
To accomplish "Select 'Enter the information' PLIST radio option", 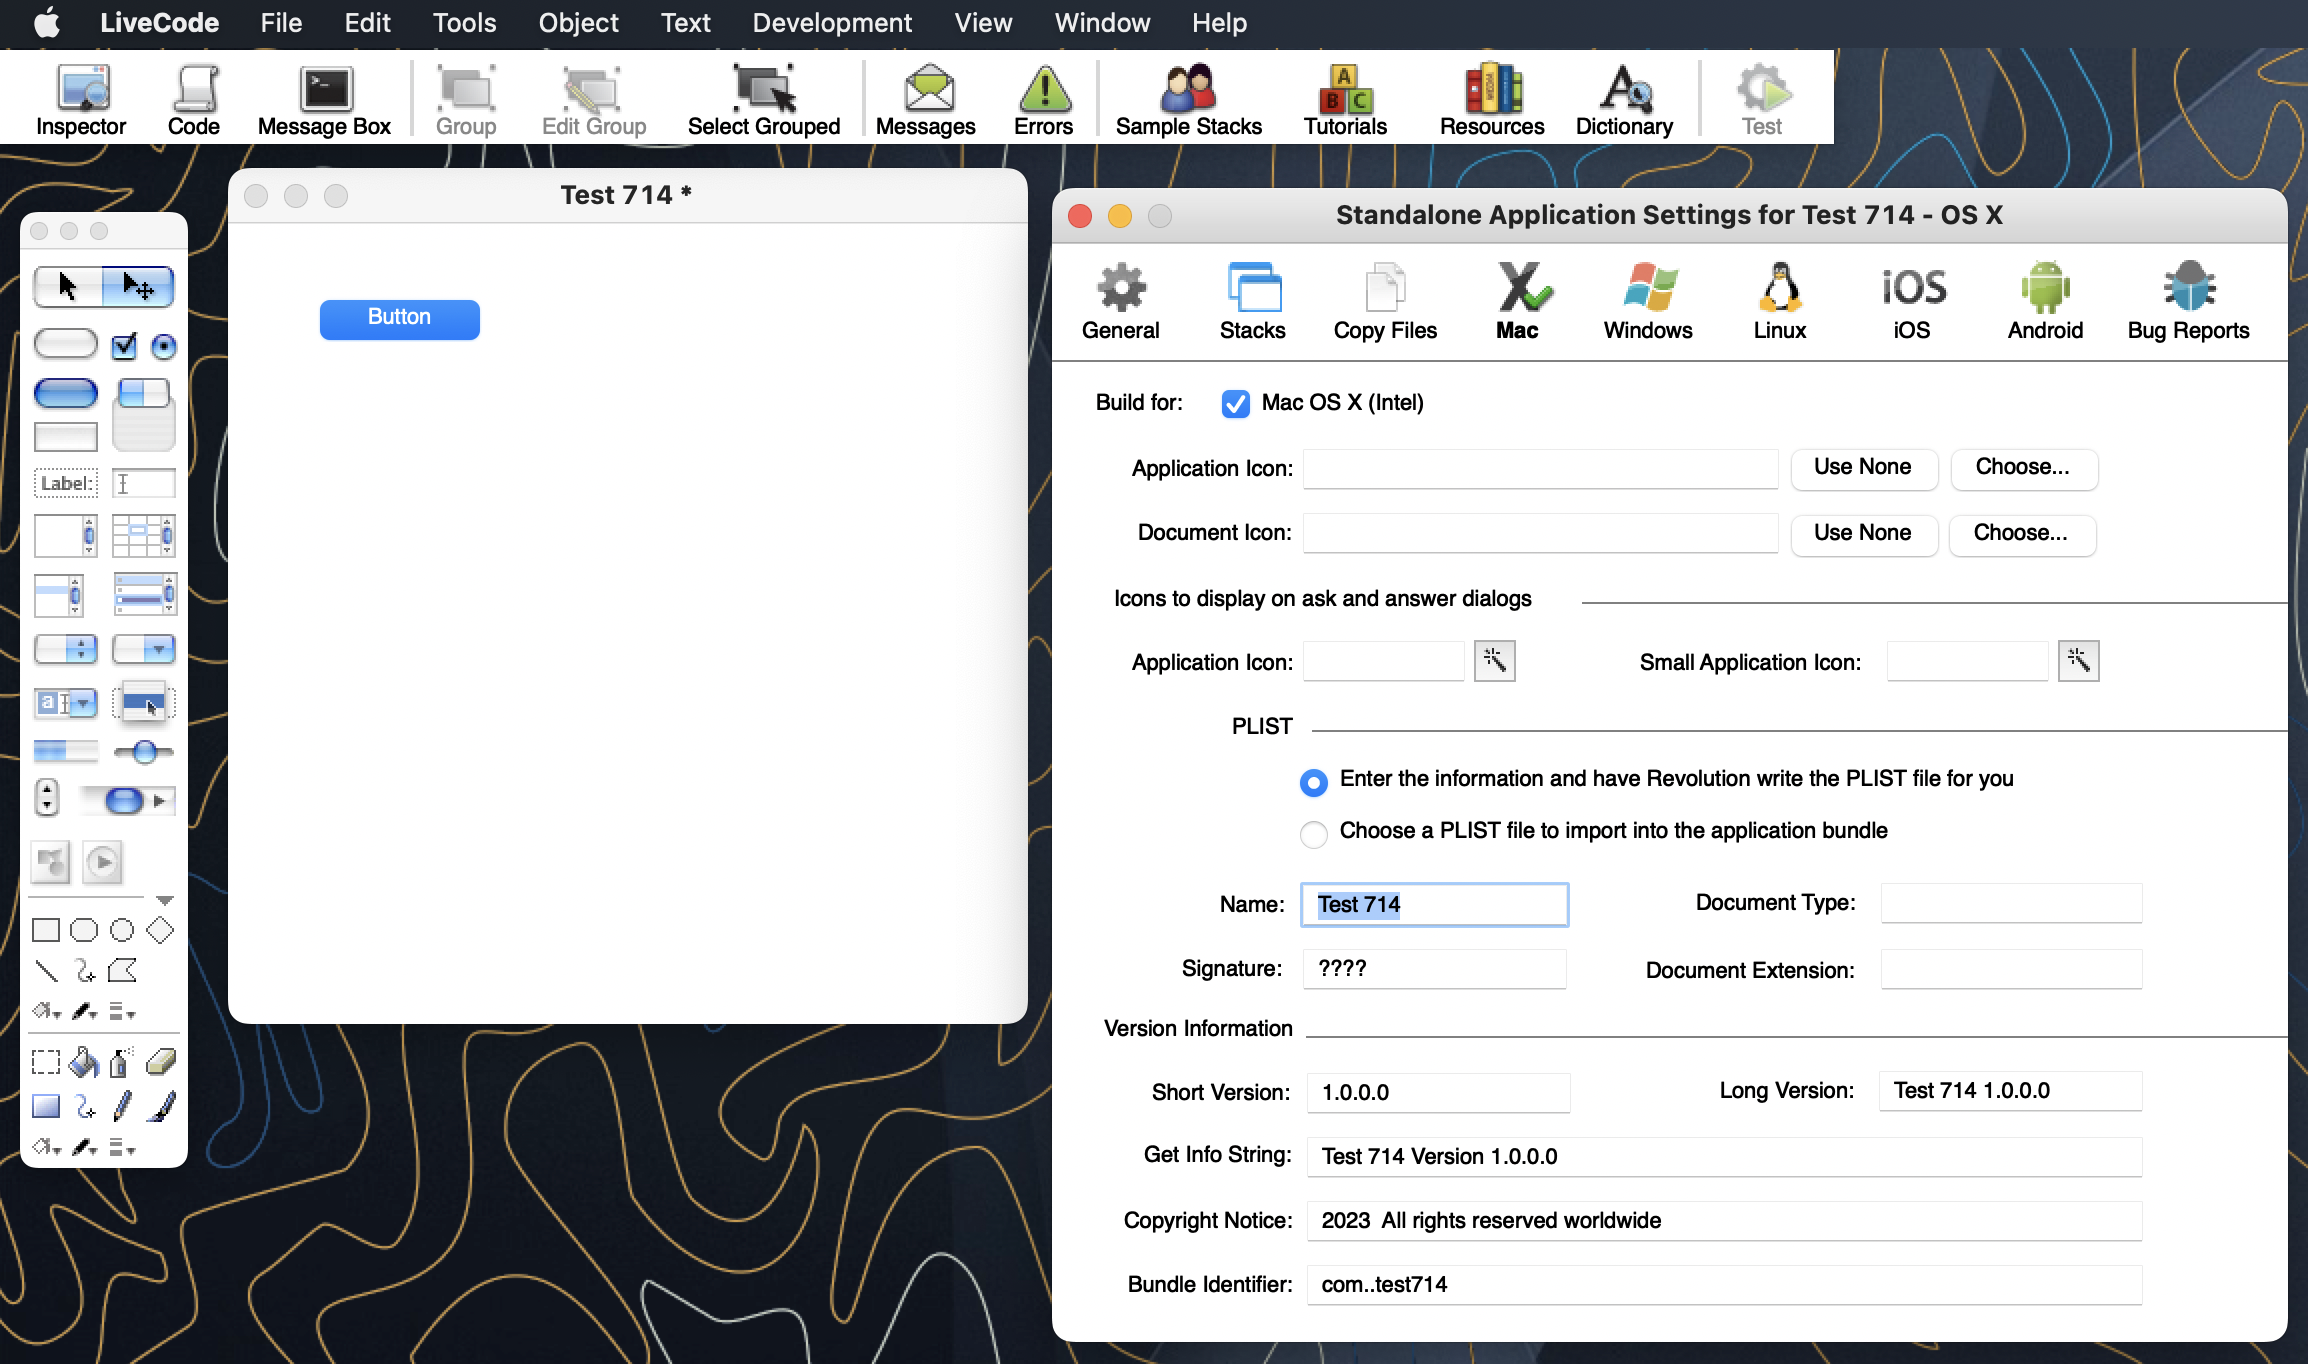I will [1314, 782].
